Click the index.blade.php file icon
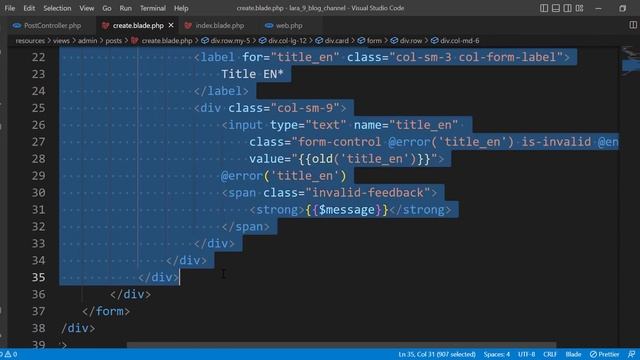 (188, 25)
